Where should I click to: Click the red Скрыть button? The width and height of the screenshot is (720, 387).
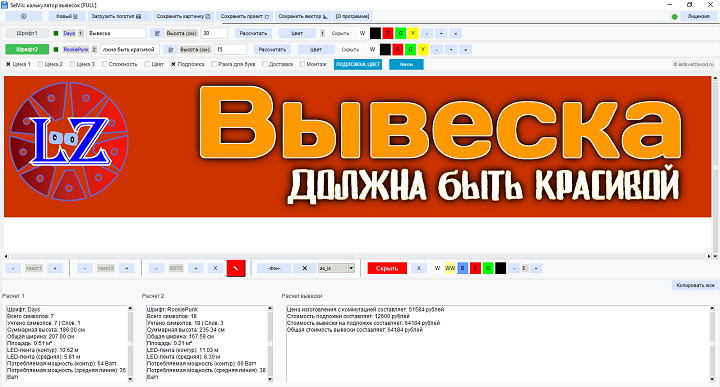tap(387, 268)
